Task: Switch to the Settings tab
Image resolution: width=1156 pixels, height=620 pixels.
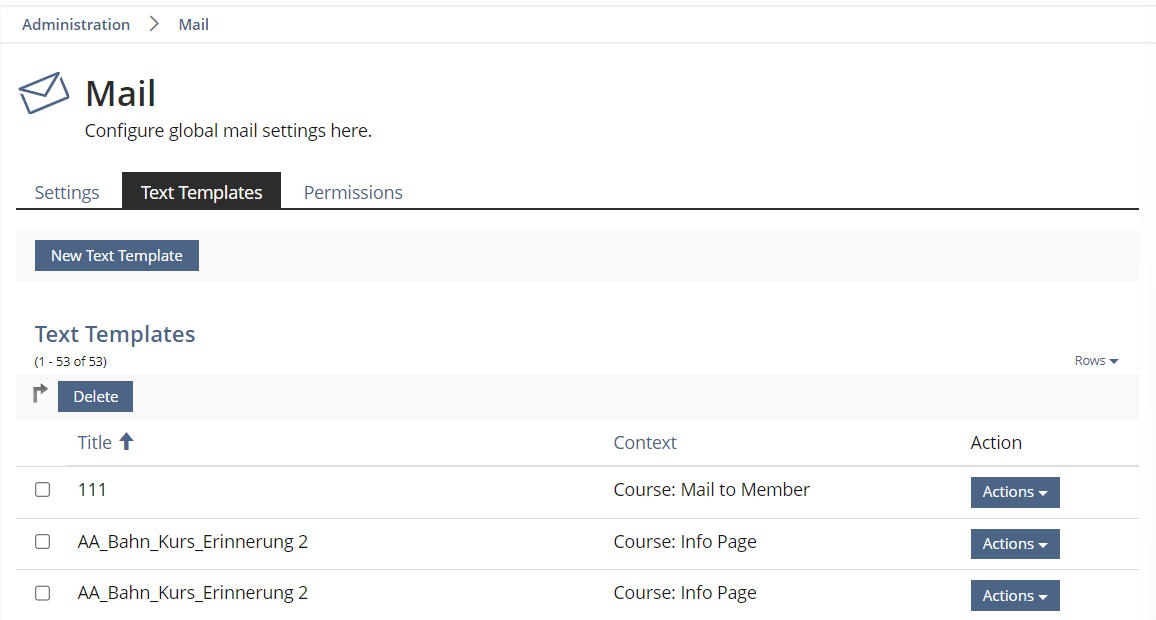Action: point(67,192)
